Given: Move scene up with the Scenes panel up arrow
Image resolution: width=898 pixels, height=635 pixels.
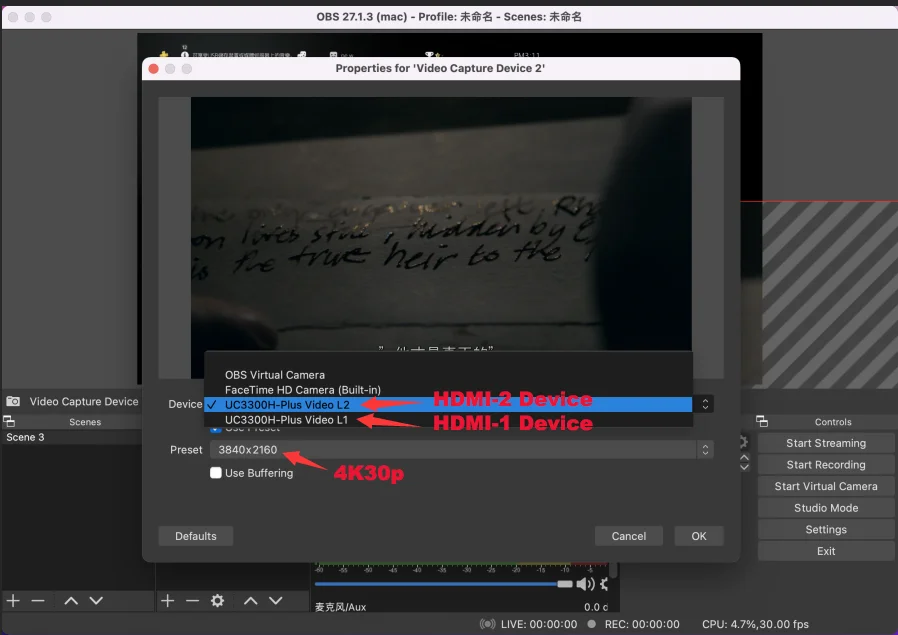Looking at the screenshot, I should tap(71, 601).
